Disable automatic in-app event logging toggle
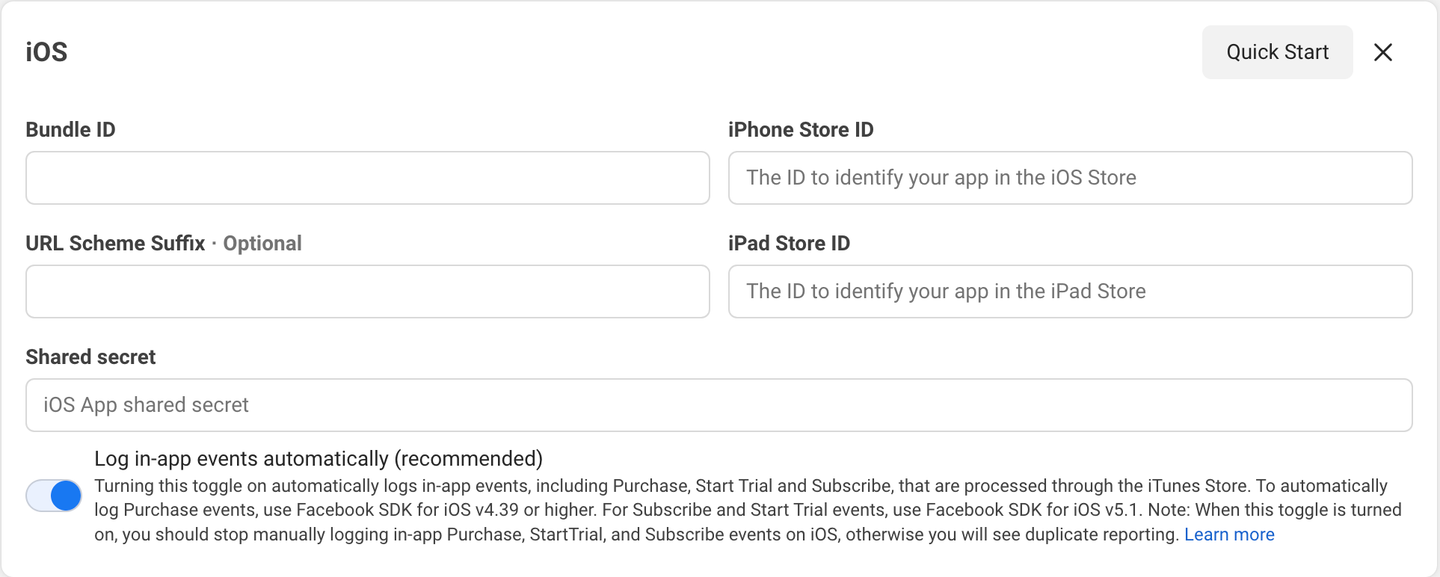Viewport: 1440px width, 577px height. 54,495
